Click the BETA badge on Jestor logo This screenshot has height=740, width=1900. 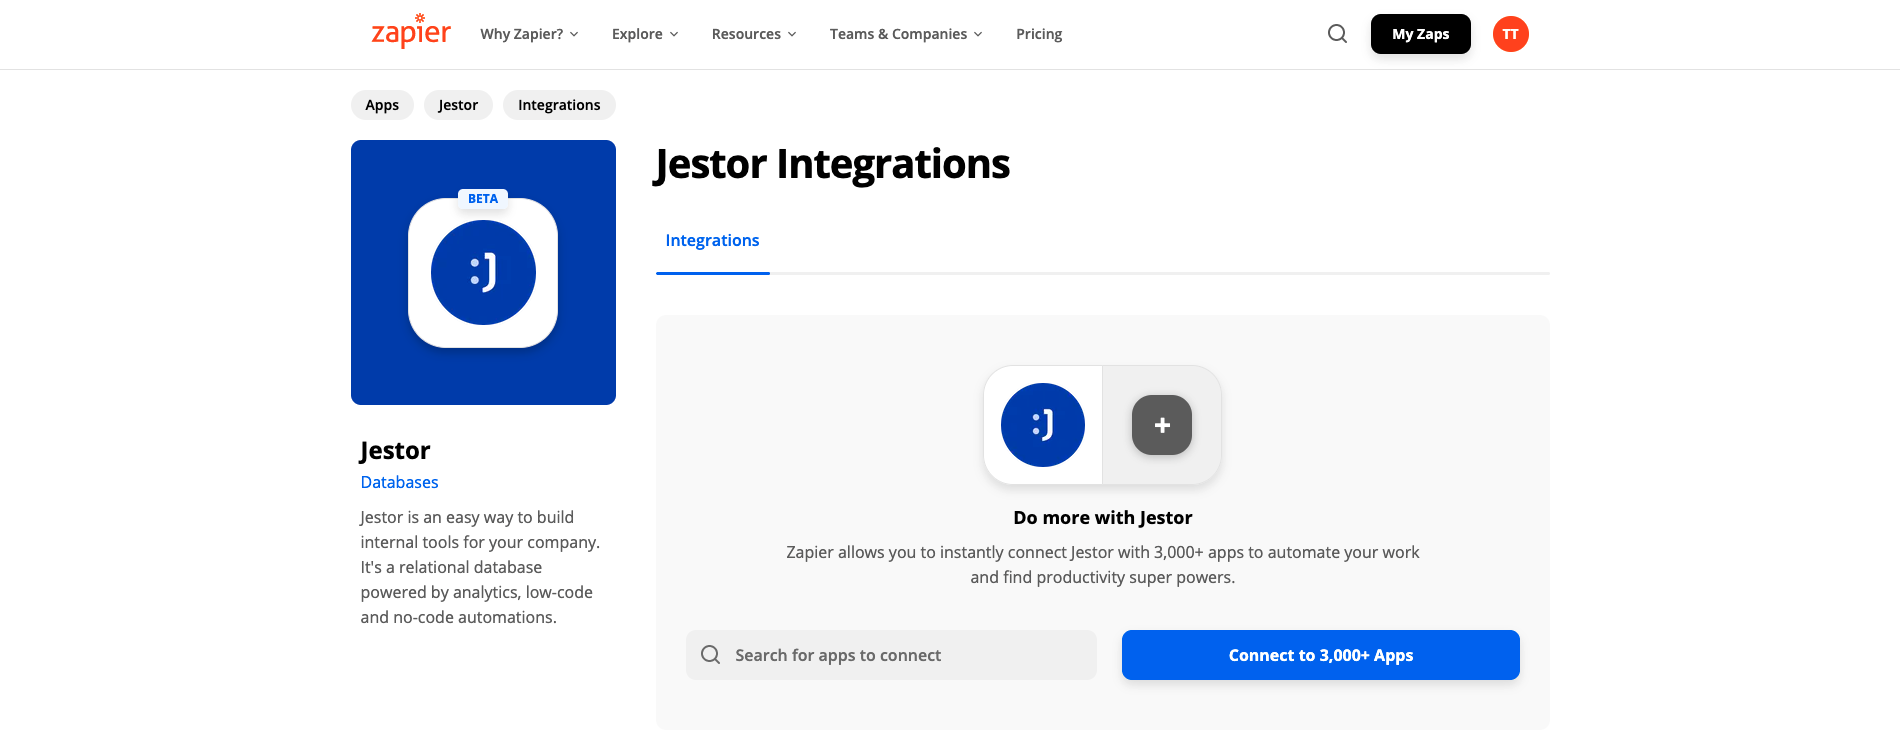(x=483, y=199)
